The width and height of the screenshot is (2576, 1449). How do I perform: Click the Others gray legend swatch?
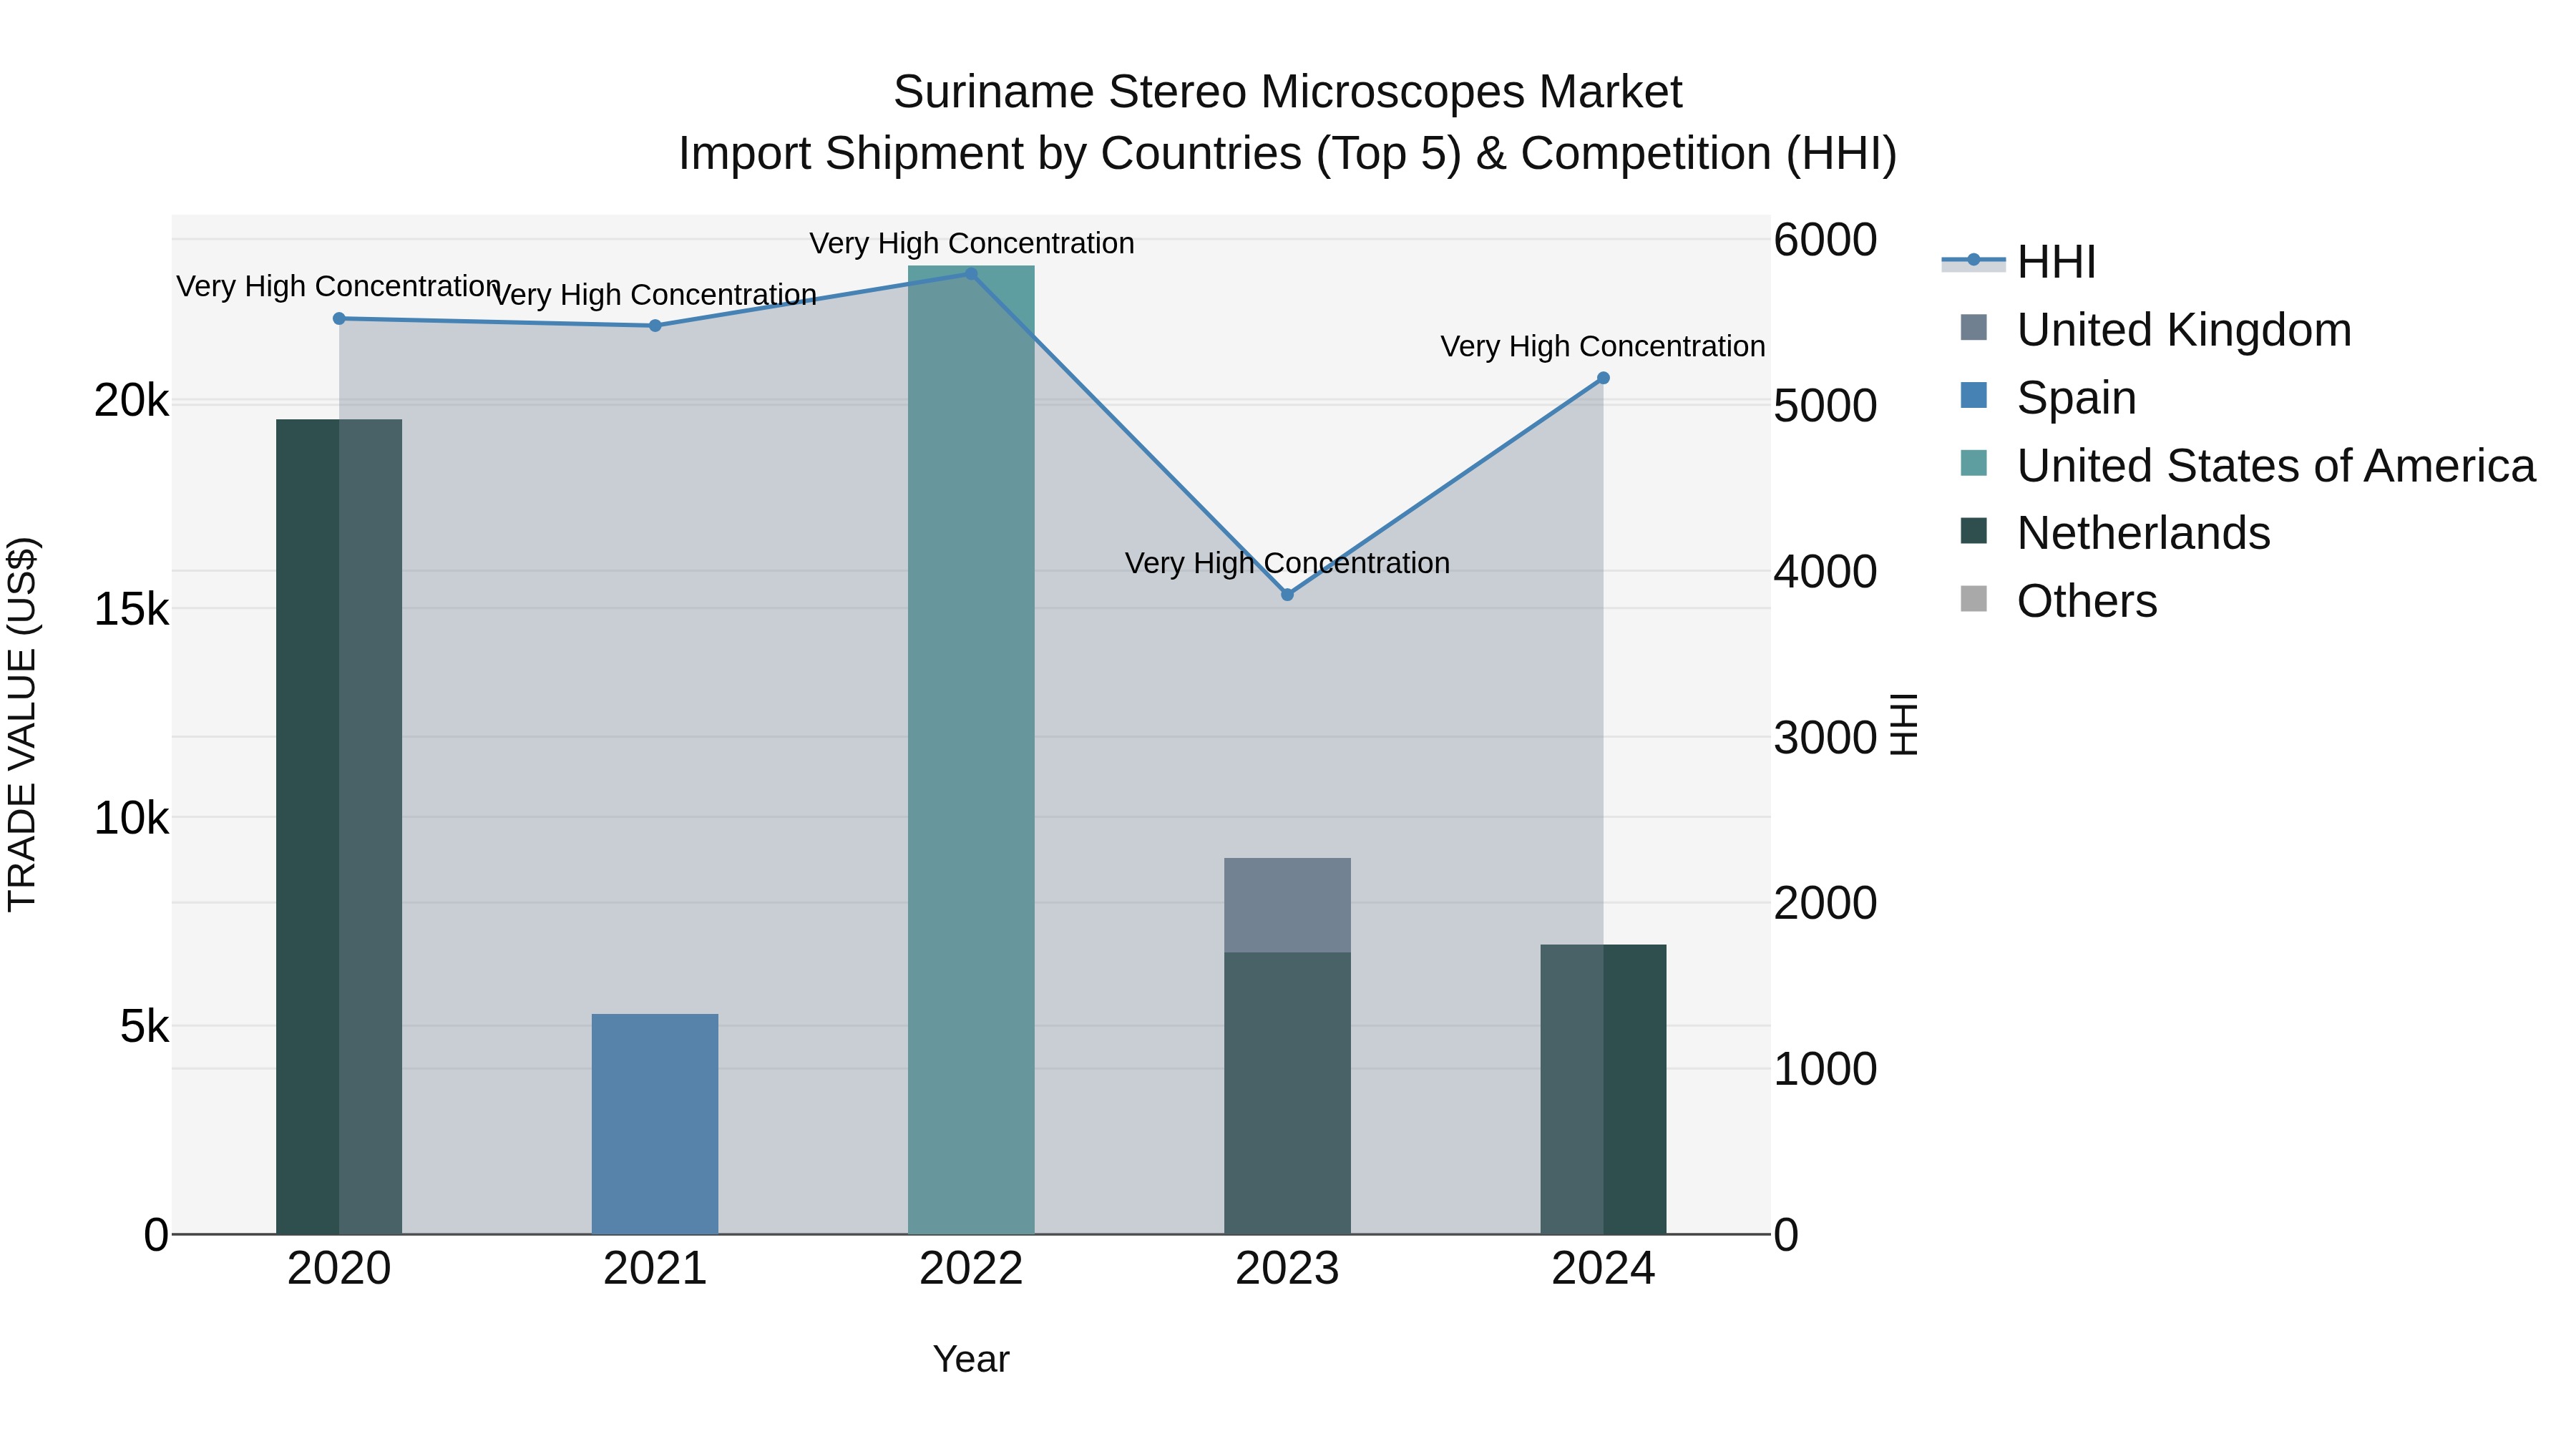(x=1974, y=599)
